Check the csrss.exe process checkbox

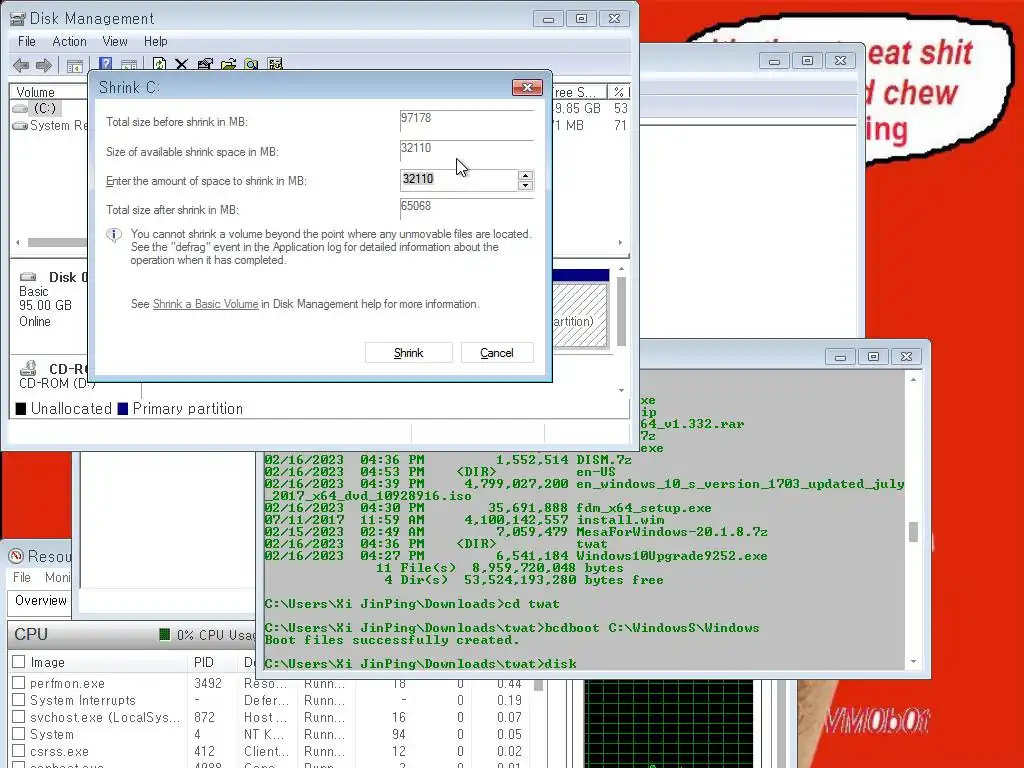[19, 750]
